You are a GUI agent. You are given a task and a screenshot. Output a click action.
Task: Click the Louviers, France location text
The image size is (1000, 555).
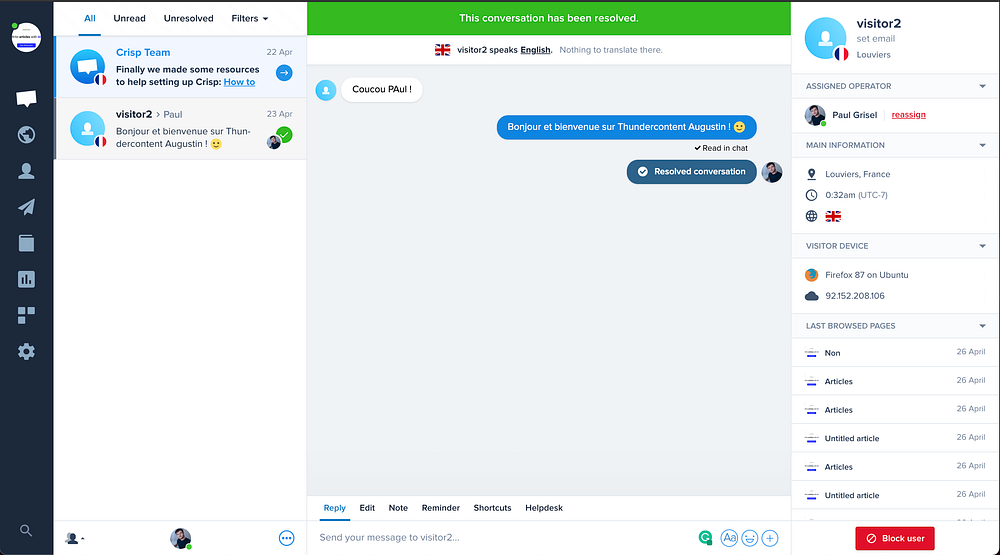click(x=858, y=174)
